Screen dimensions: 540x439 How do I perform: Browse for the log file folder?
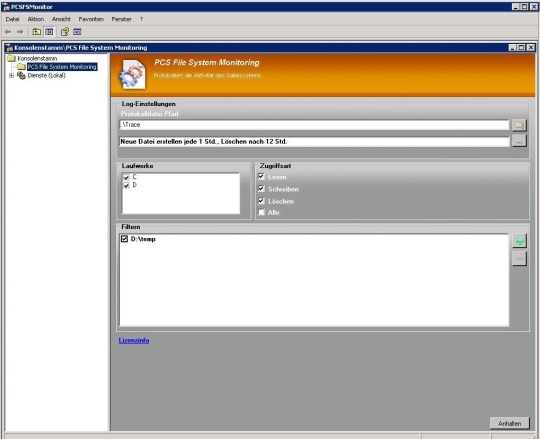pos(519,125)
